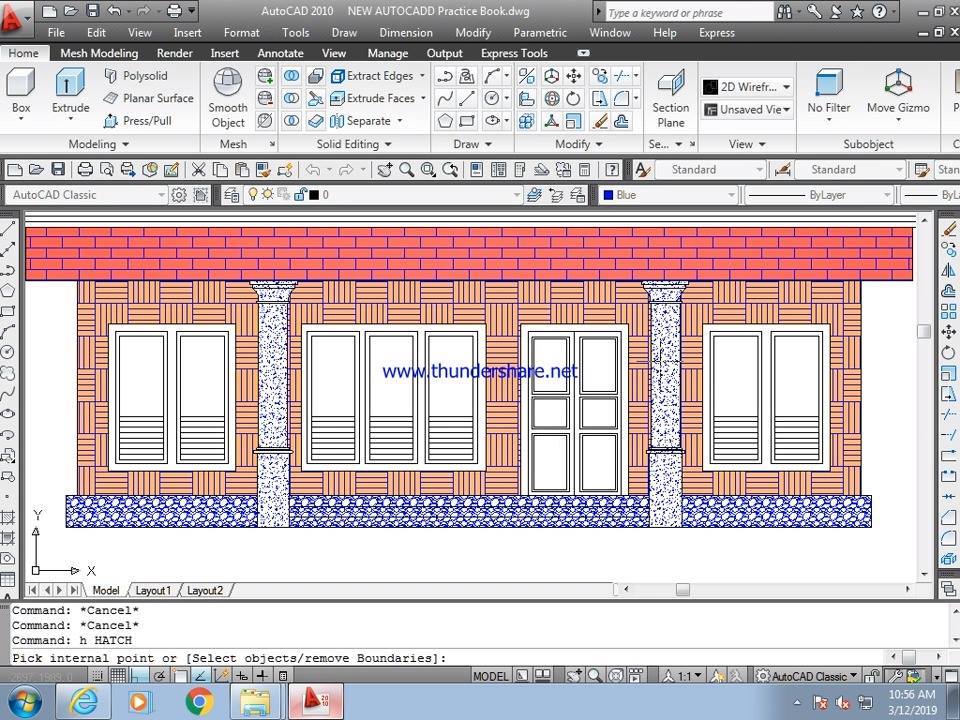Open Google Chrome from the taskbar

[200, 702]
